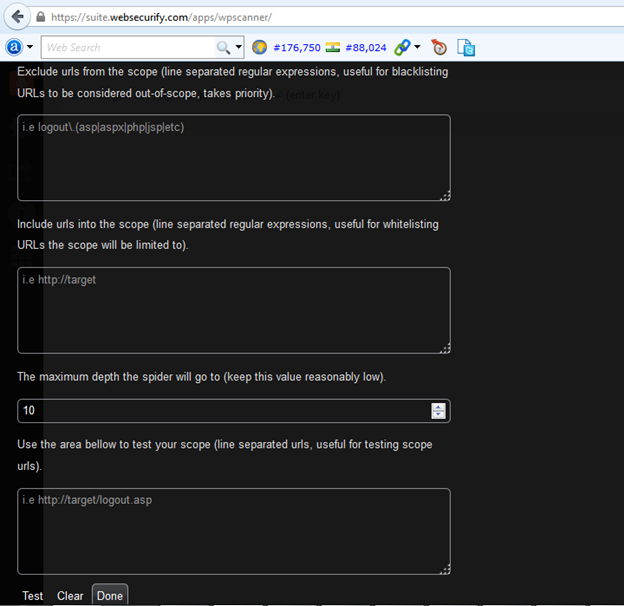Click the test your scope text area
The height and width of the screenshot is (606, 624).
pos(233,531)
